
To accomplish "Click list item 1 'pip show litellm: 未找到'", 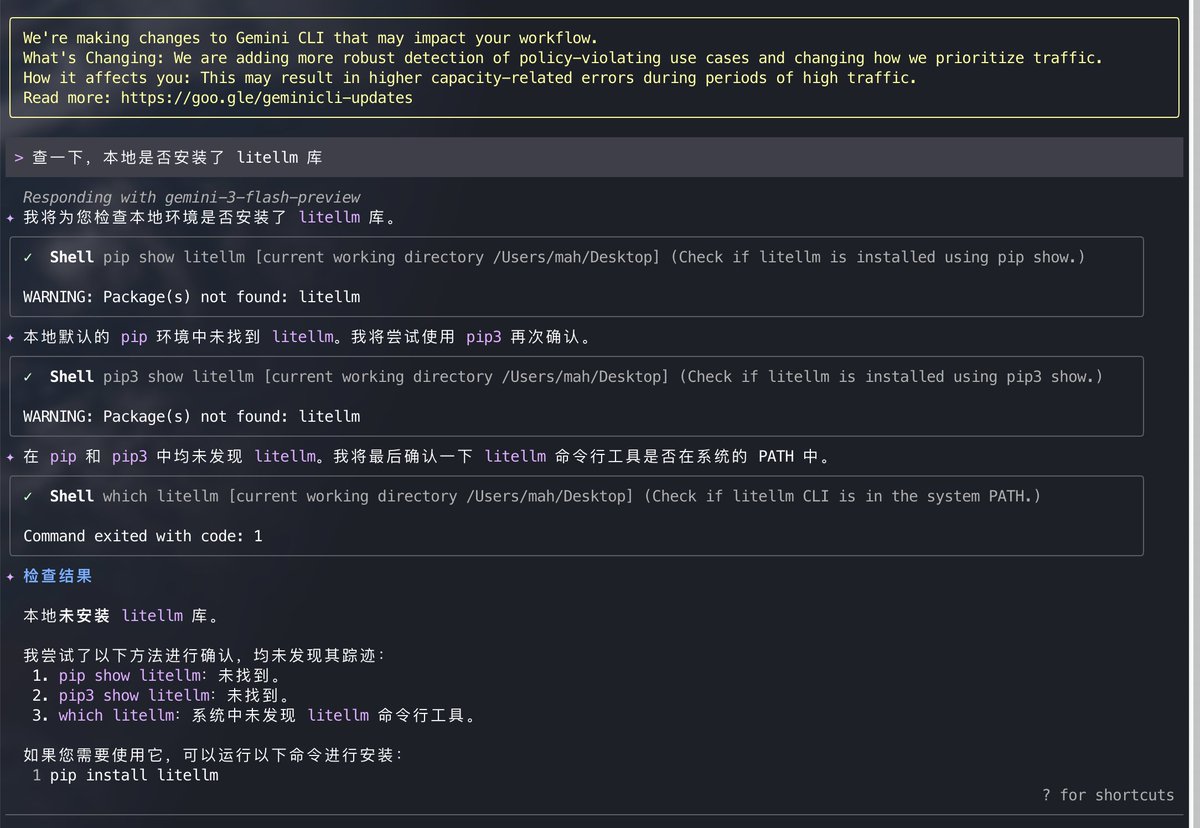I will coord(160,676).
